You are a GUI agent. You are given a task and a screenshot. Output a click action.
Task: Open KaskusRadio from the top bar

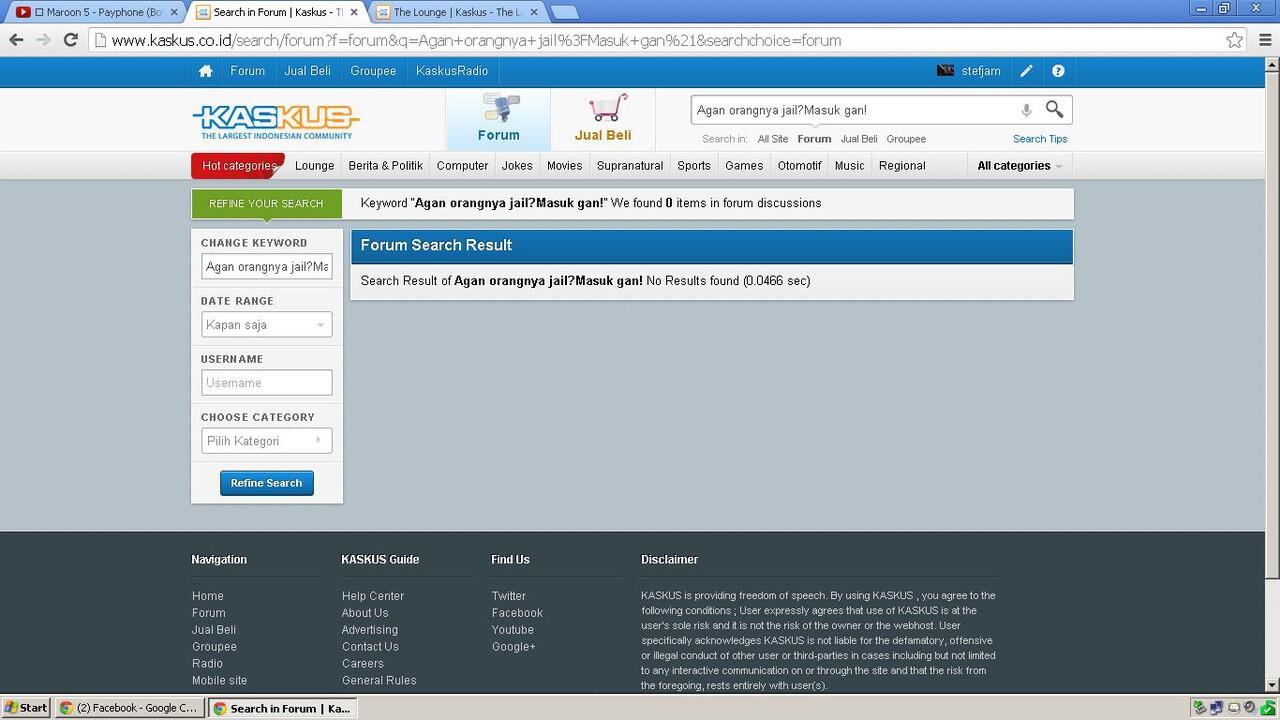[x=452, y=71]
